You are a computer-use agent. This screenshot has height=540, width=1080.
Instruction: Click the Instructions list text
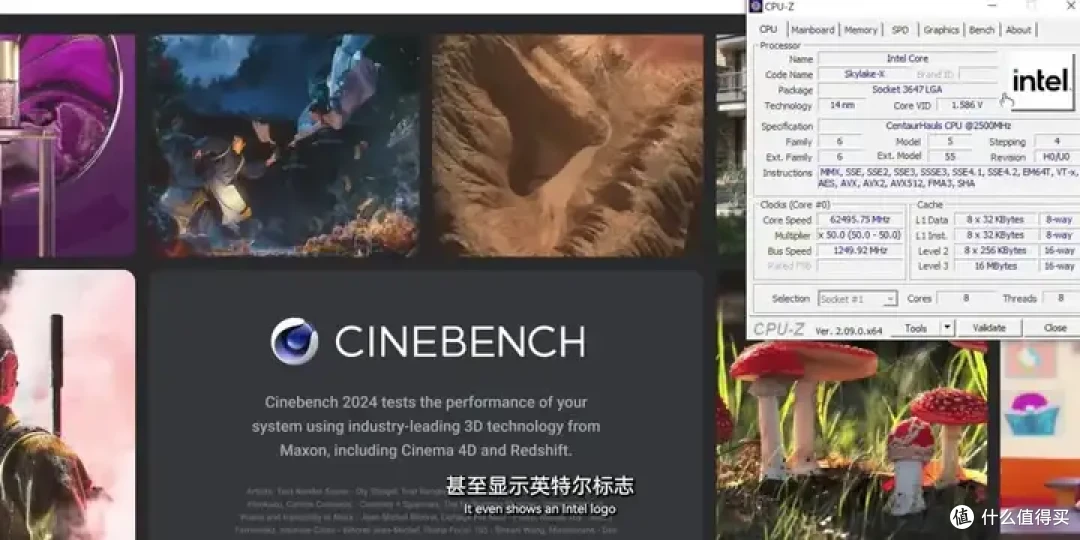click(x=948, y=178)
